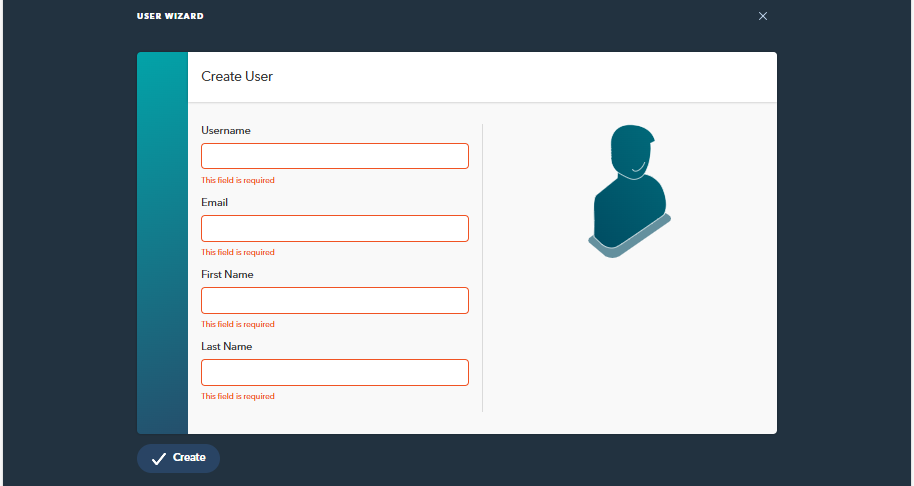Focus the Email input field

335,228
